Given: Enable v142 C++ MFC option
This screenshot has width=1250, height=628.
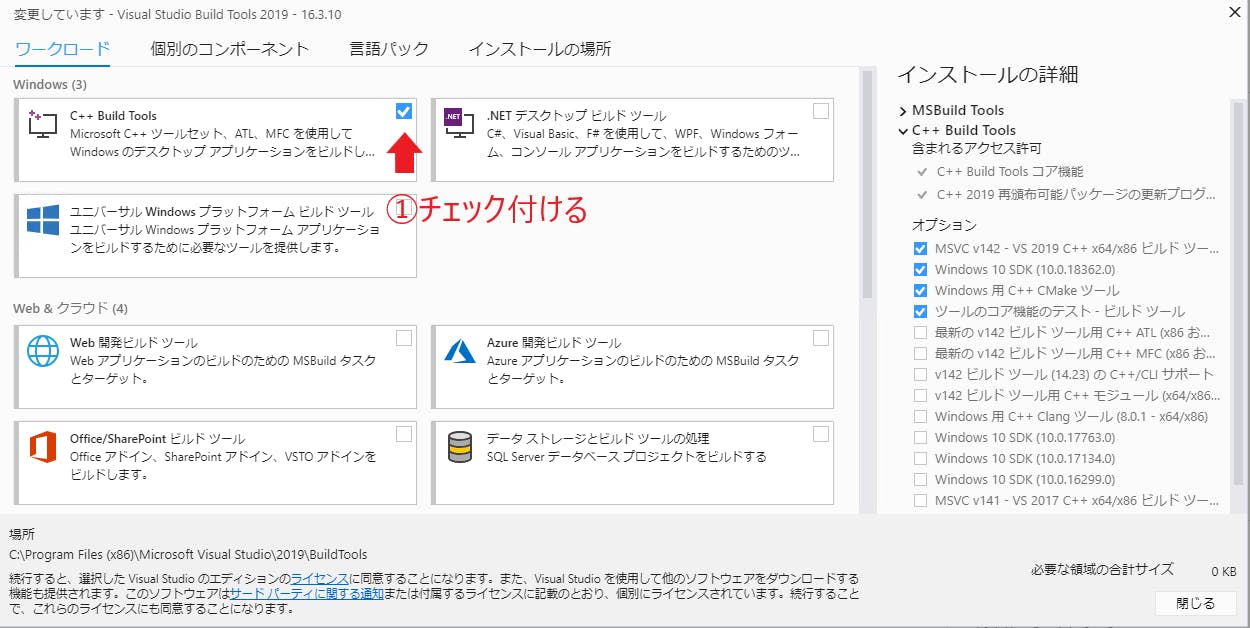Looking at the screenshot, I should pyautogui.click(x=920, y=353).
